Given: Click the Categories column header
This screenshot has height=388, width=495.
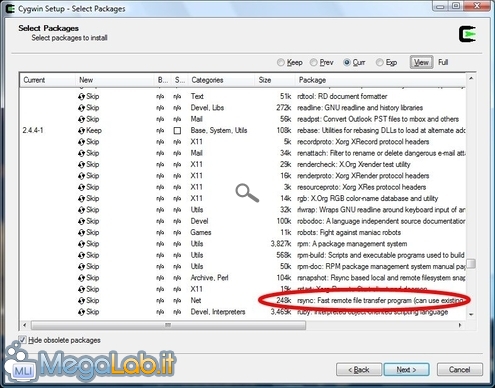Looking at the screenshot, I should click(221, 80).
